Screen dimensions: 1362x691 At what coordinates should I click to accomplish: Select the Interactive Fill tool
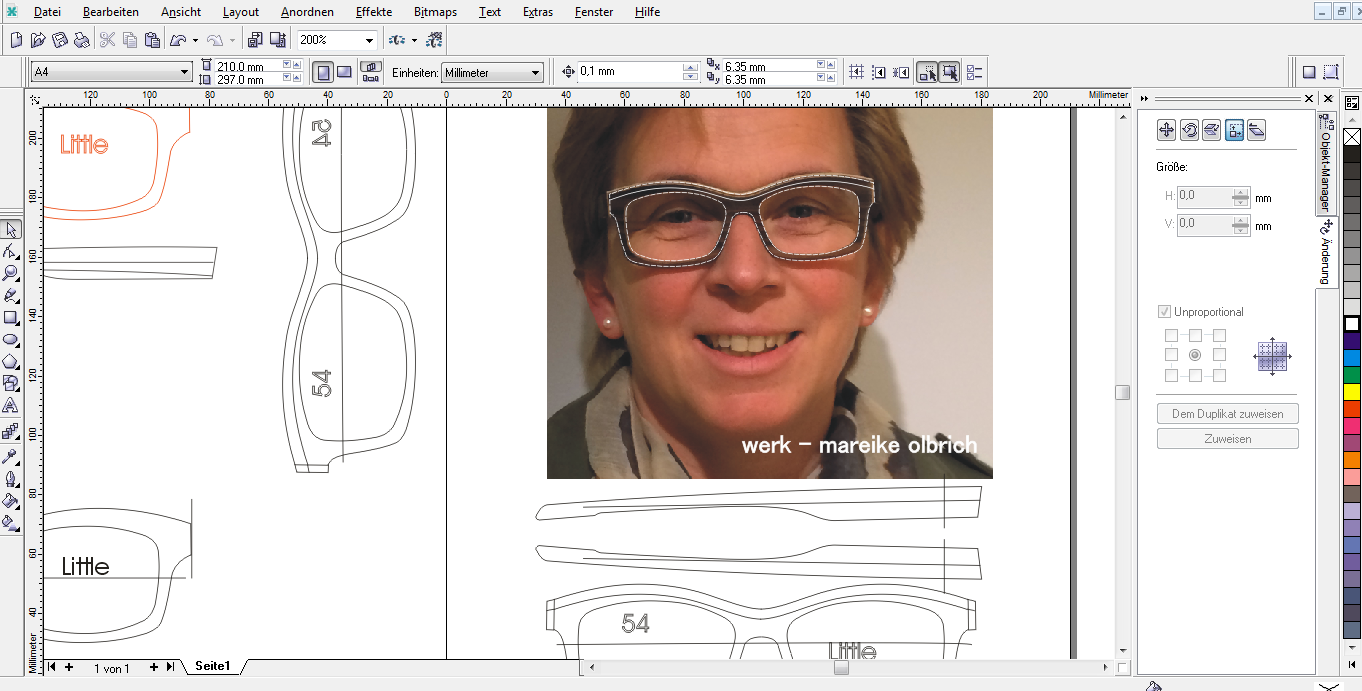click(11, 522)
